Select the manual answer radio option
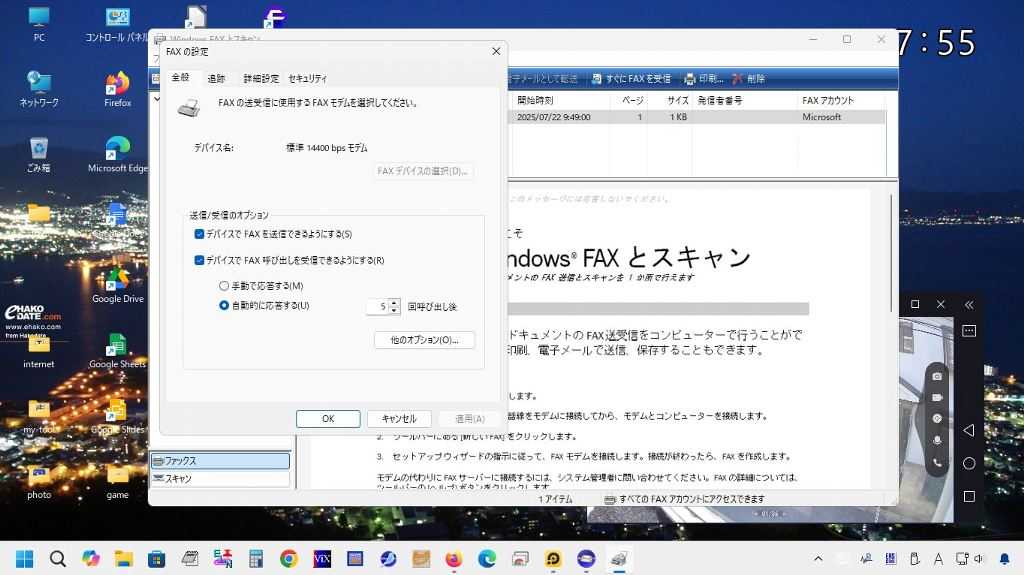This screenshot has height=575, width=1024. 224,286
